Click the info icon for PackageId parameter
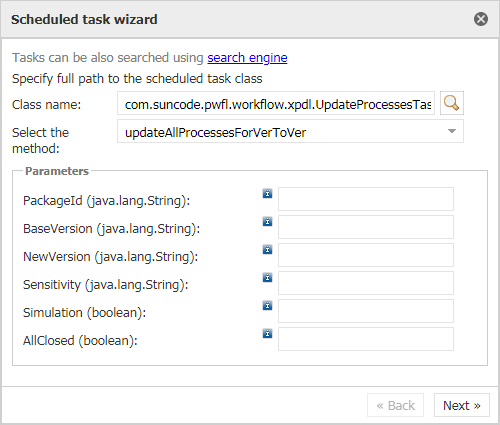Viewport: 500px width, 425px height. click(x=267, y=193)
